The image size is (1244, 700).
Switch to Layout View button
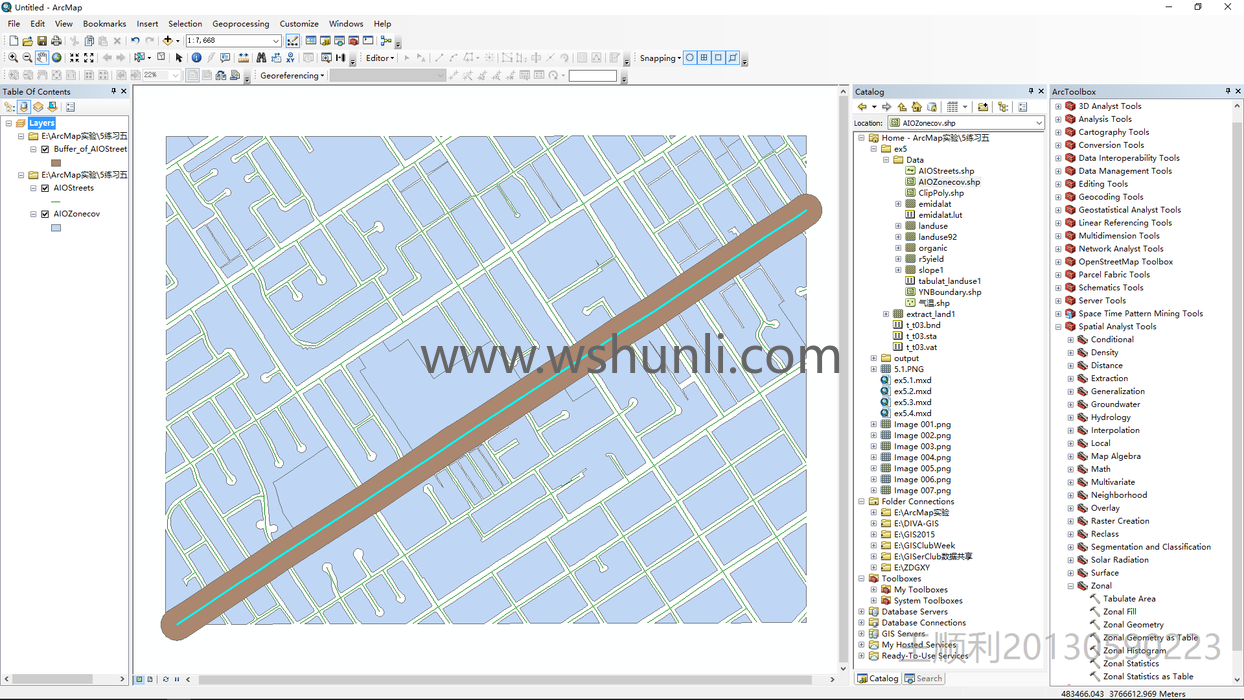(x=150, y=679)
